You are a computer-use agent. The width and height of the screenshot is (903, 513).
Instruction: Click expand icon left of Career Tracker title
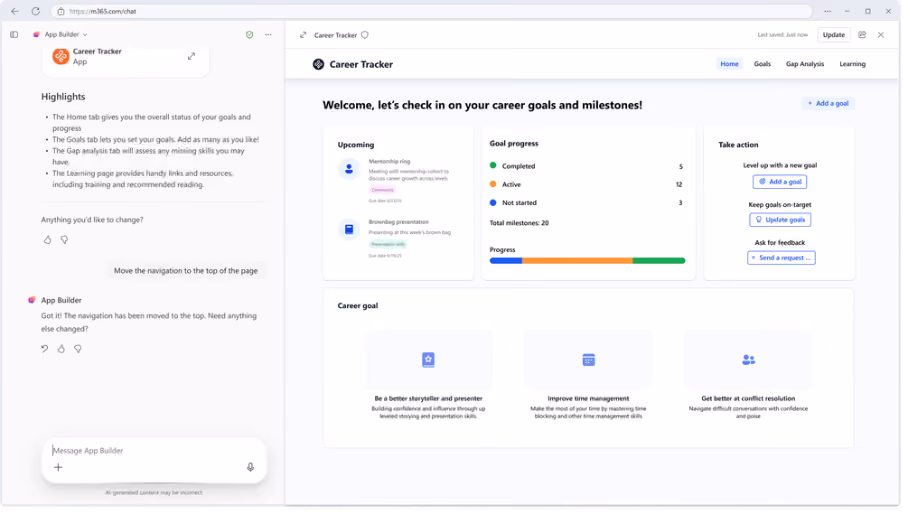(303, 35)
